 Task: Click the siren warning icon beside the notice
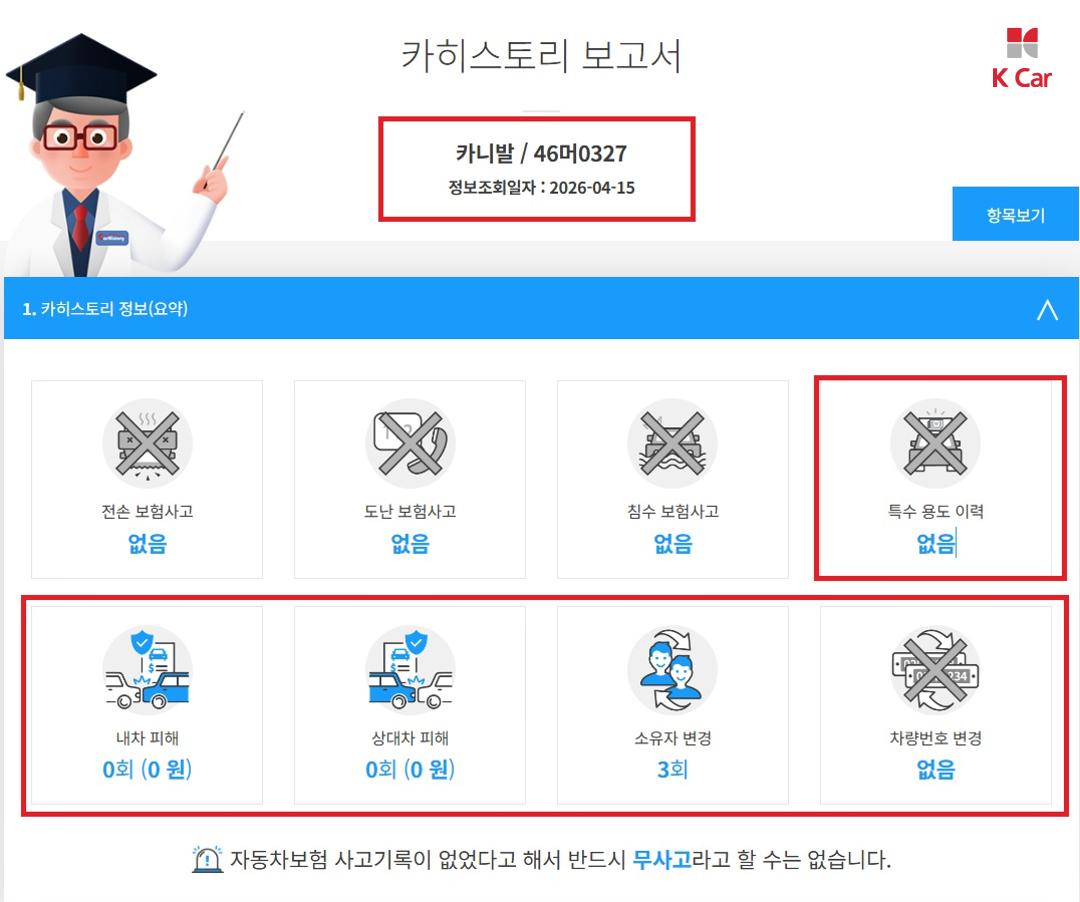click(207, 859)
